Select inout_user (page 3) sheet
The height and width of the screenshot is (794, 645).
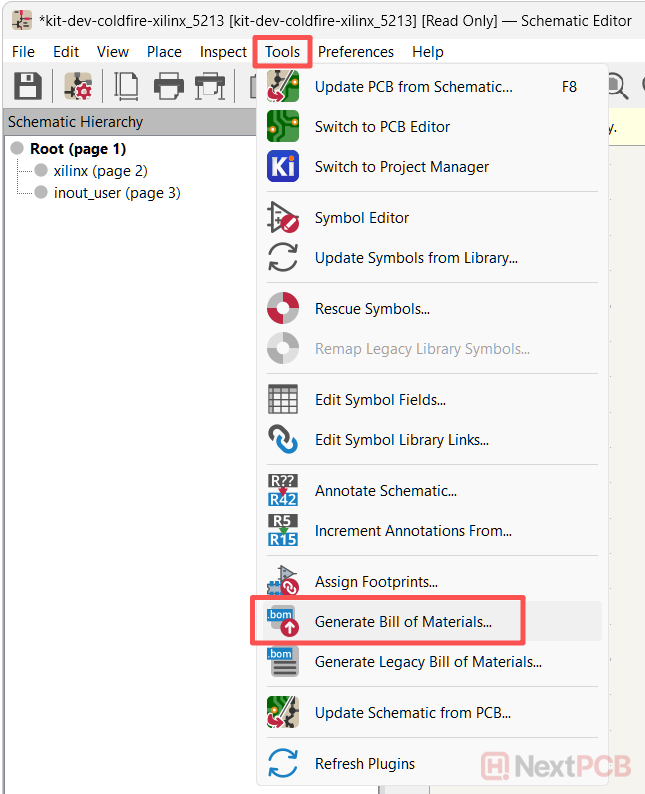click(116, 193)
